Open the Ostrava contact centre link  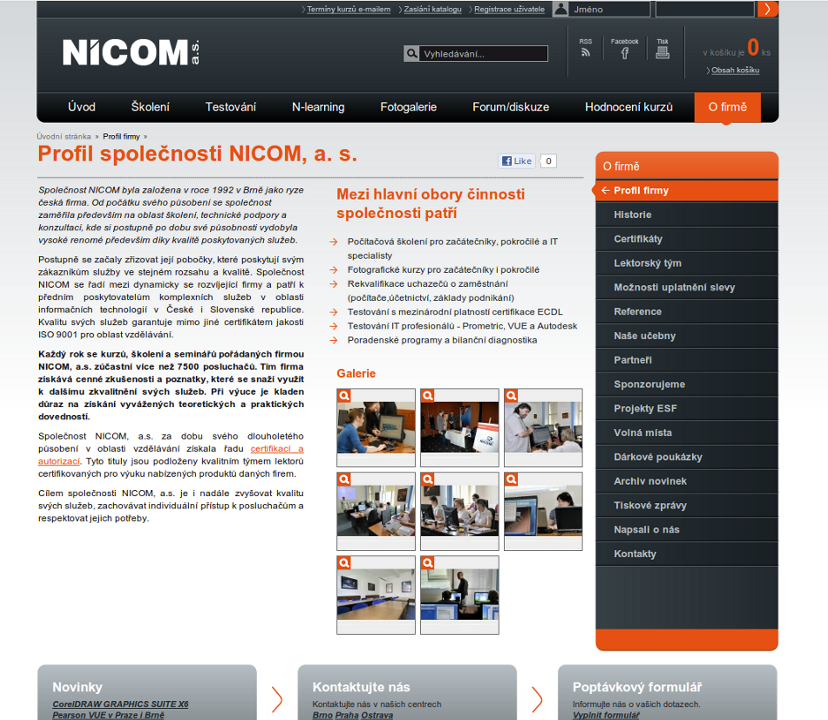click(377, 715)
